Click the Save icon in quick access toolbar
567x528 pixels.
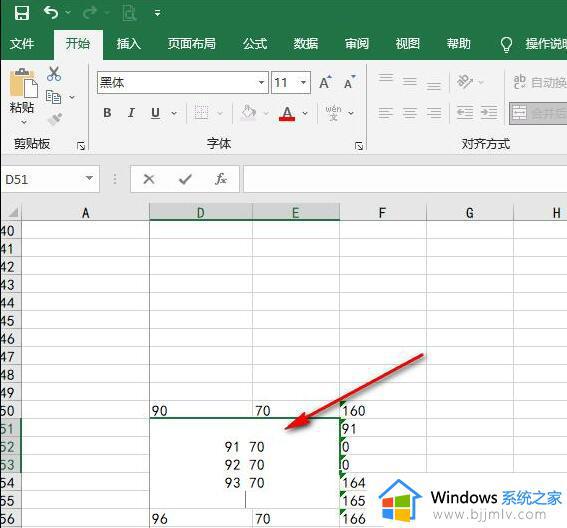coord(21,13)
